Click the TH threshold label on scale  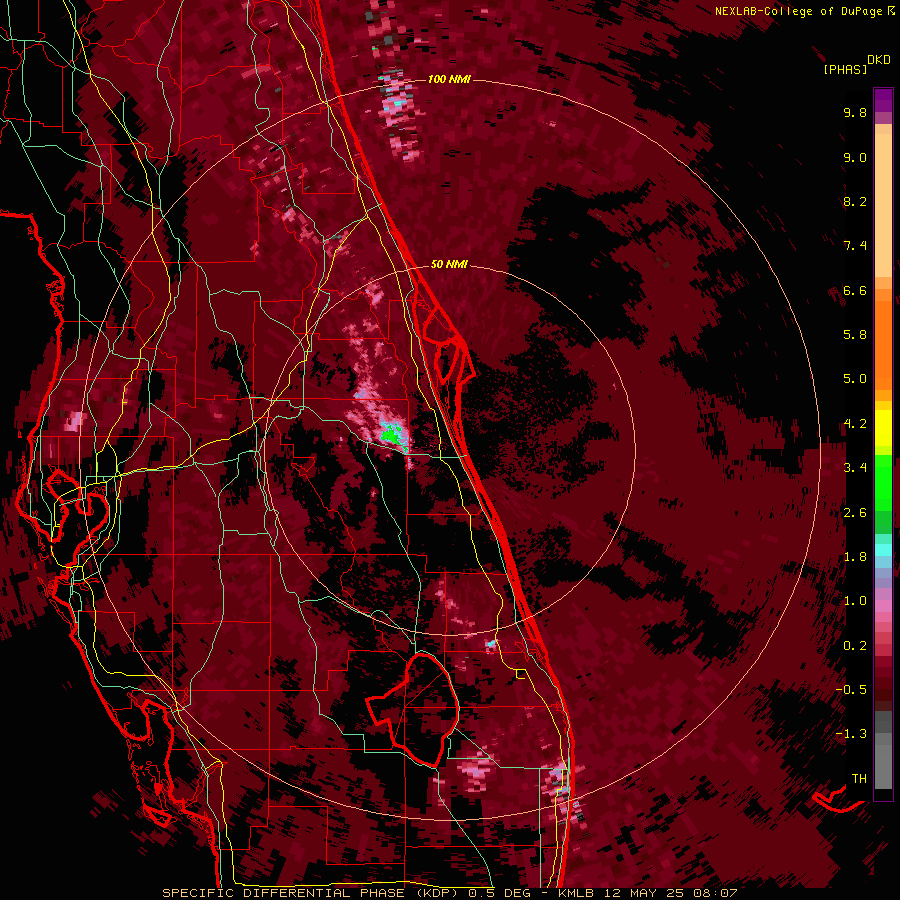[859, 779]
